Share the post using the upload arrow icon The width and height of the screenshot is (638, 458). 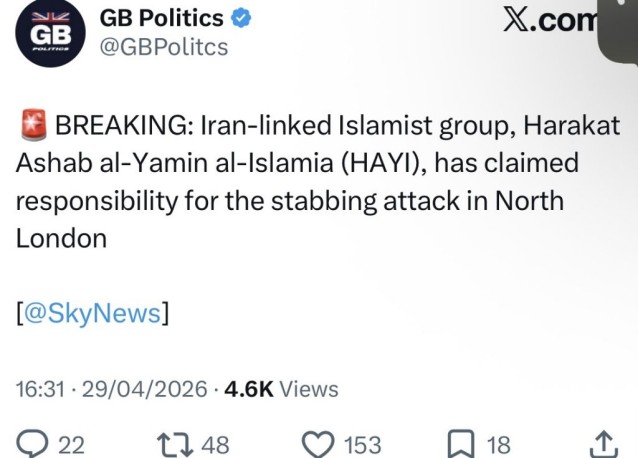[x=604, y=443]
